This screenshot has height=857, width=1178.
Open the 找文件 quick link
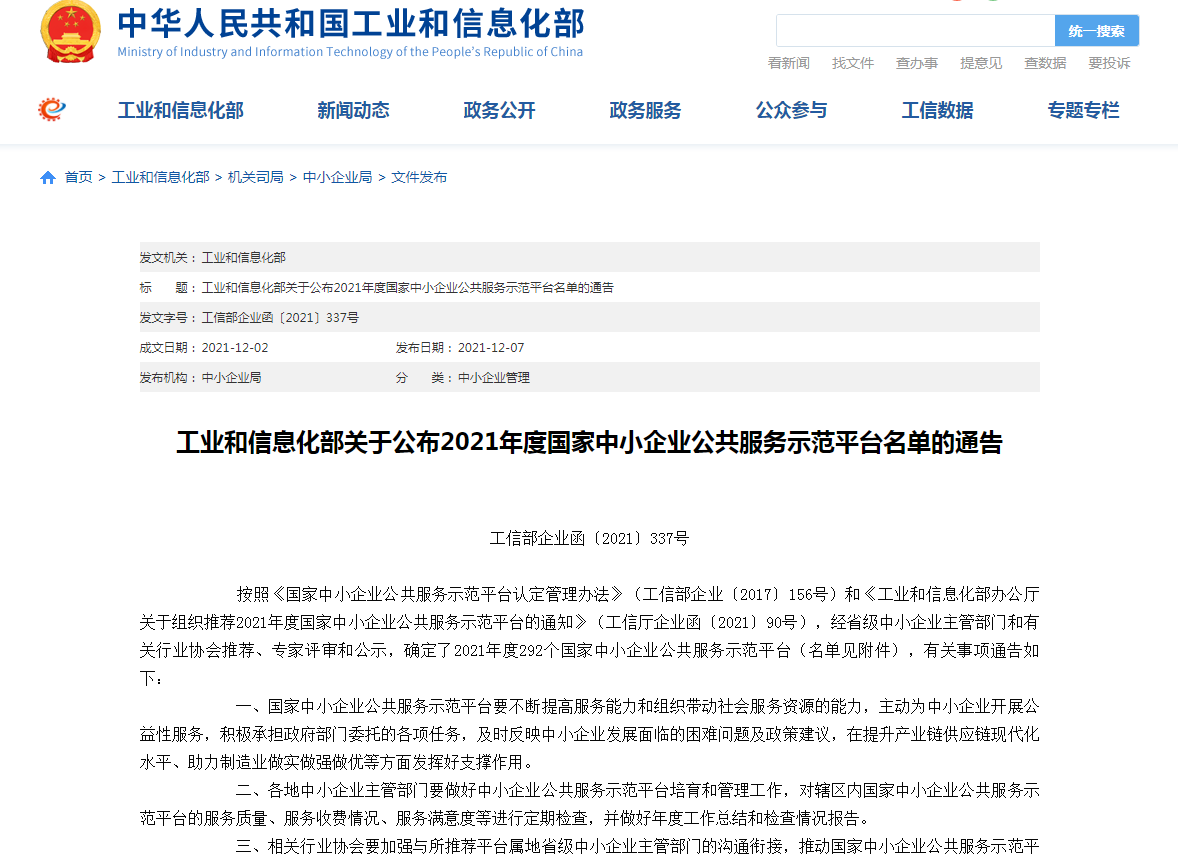tap(852, 62)
